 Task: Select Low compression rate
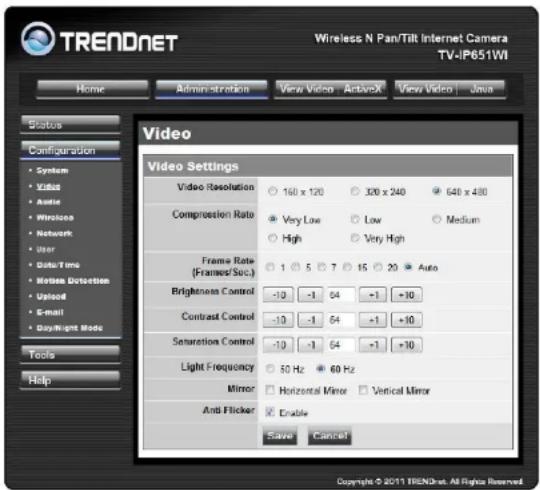point(355,219)
